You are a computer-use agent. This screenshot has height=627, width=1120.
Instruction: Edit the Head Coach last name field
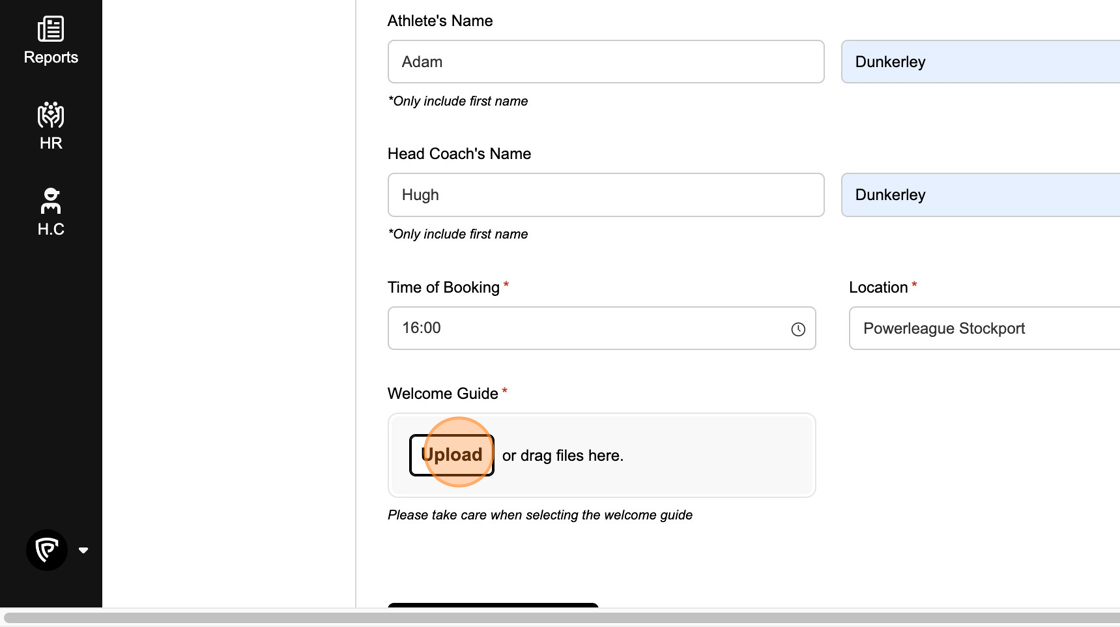coord(981,195)
